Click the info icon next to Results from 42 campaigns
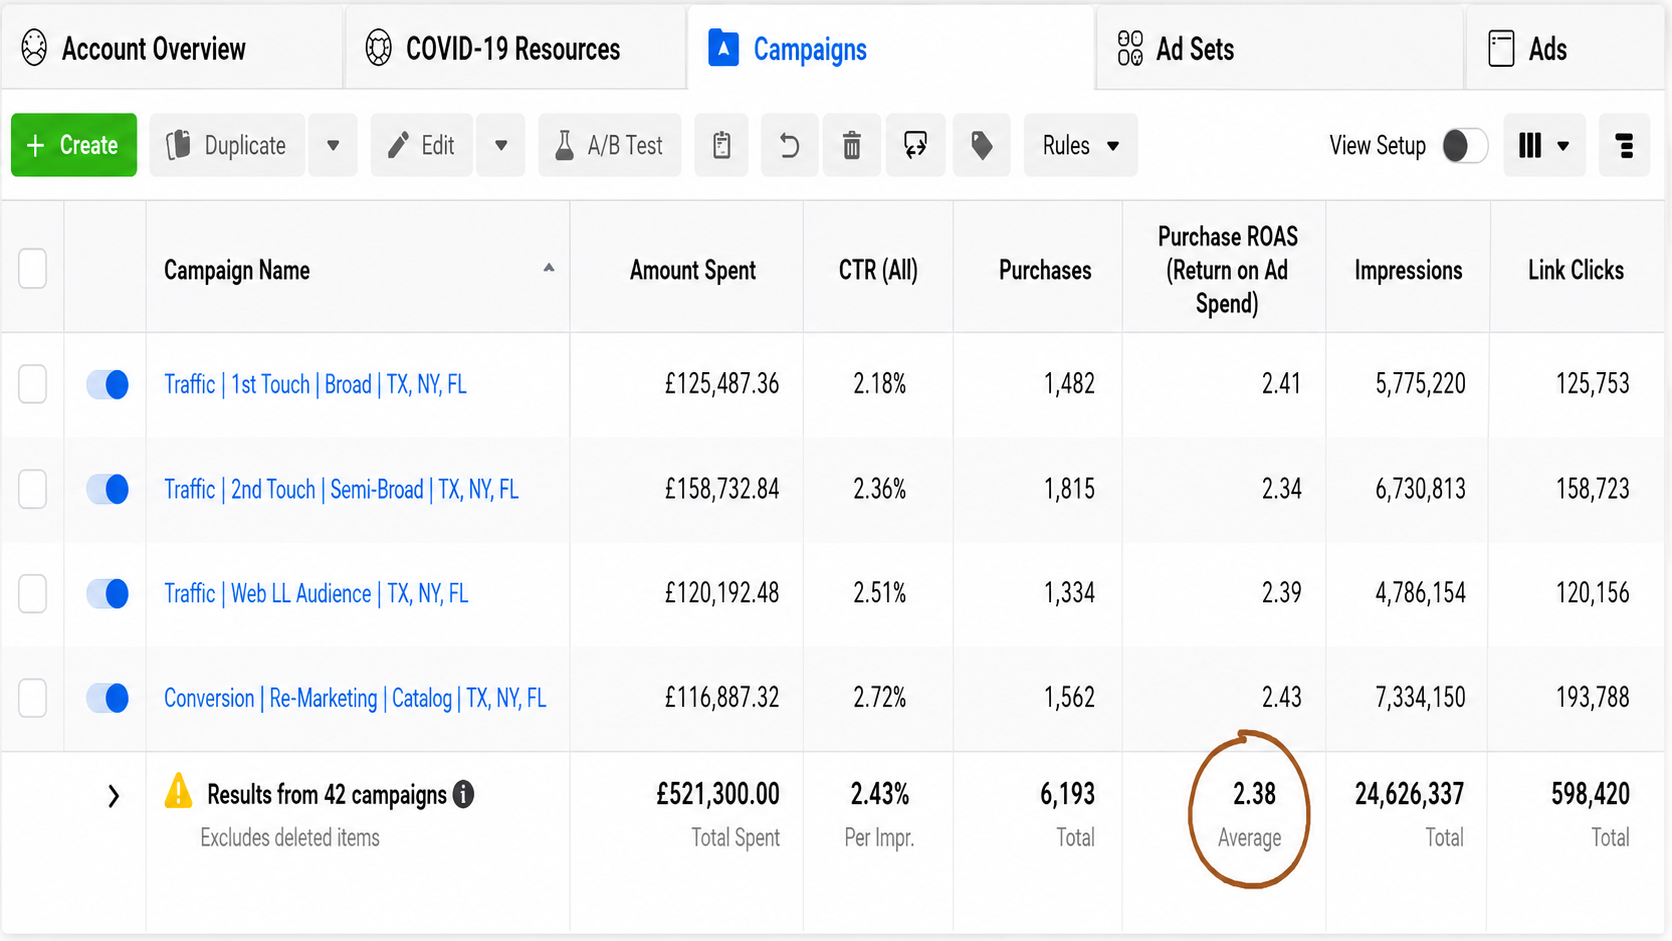The height and width of the screenshot is (941, 1672). pyautogui.click(x=463, y=795)
